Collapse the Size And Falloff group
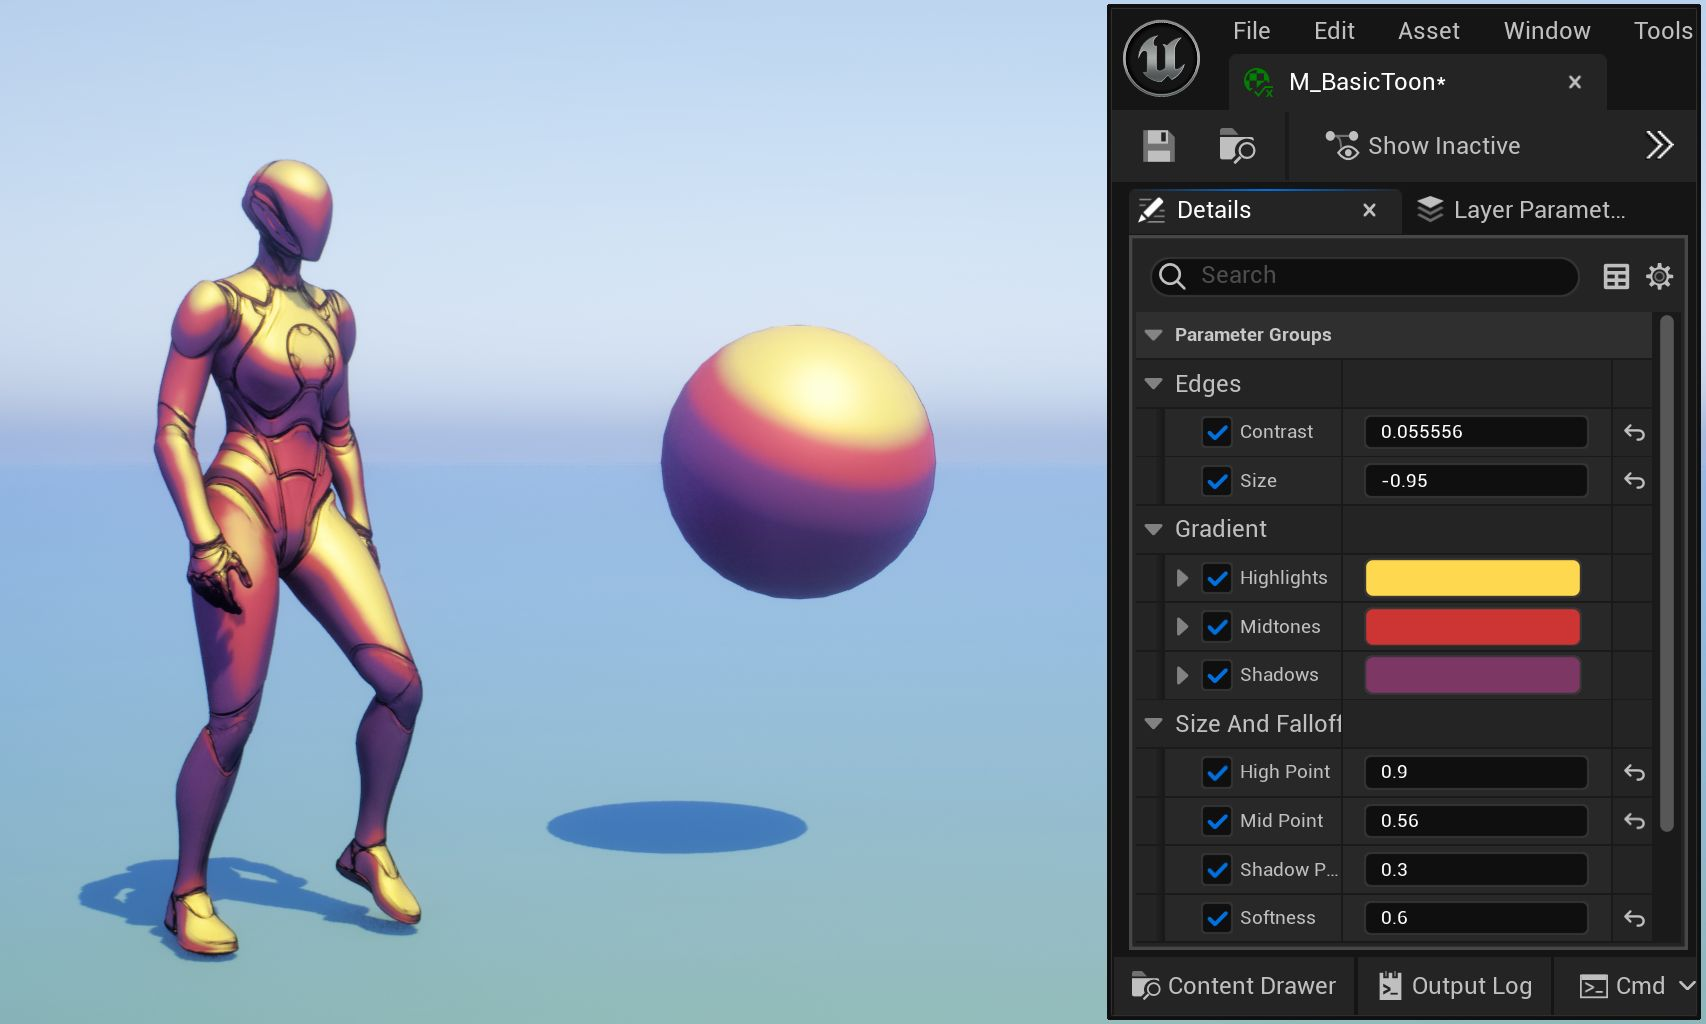Image resolution: width=1706 pixels, height=1024 pixels. 1153,724
